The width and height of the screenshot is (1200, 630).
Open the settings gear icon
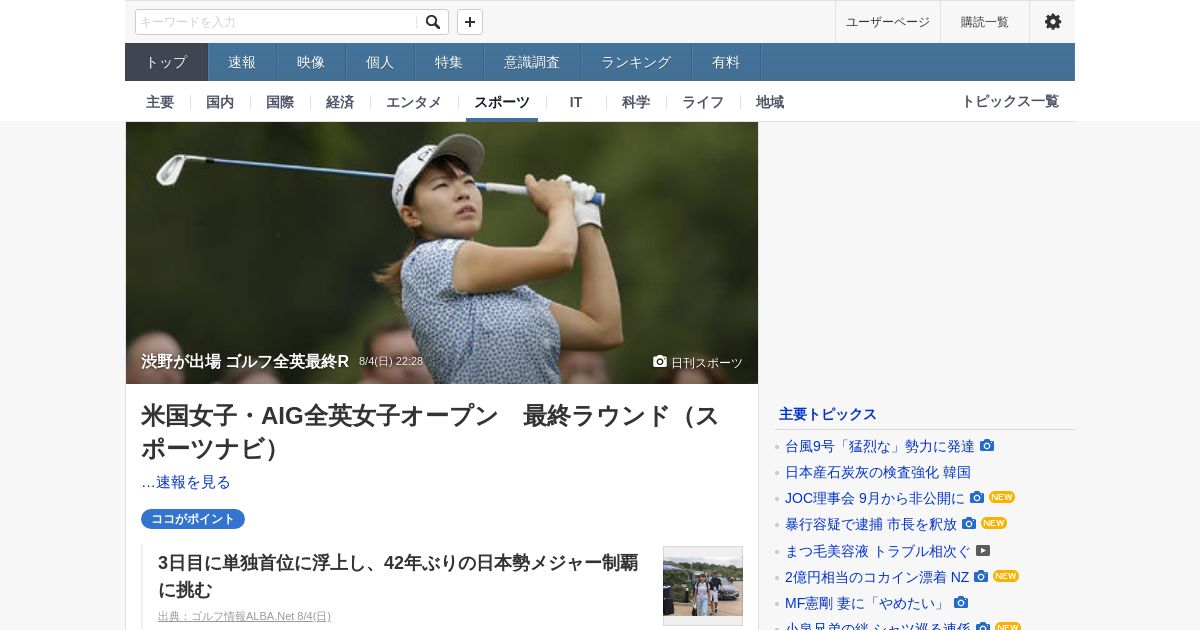pyautogui.click(x=1053, y=22)
